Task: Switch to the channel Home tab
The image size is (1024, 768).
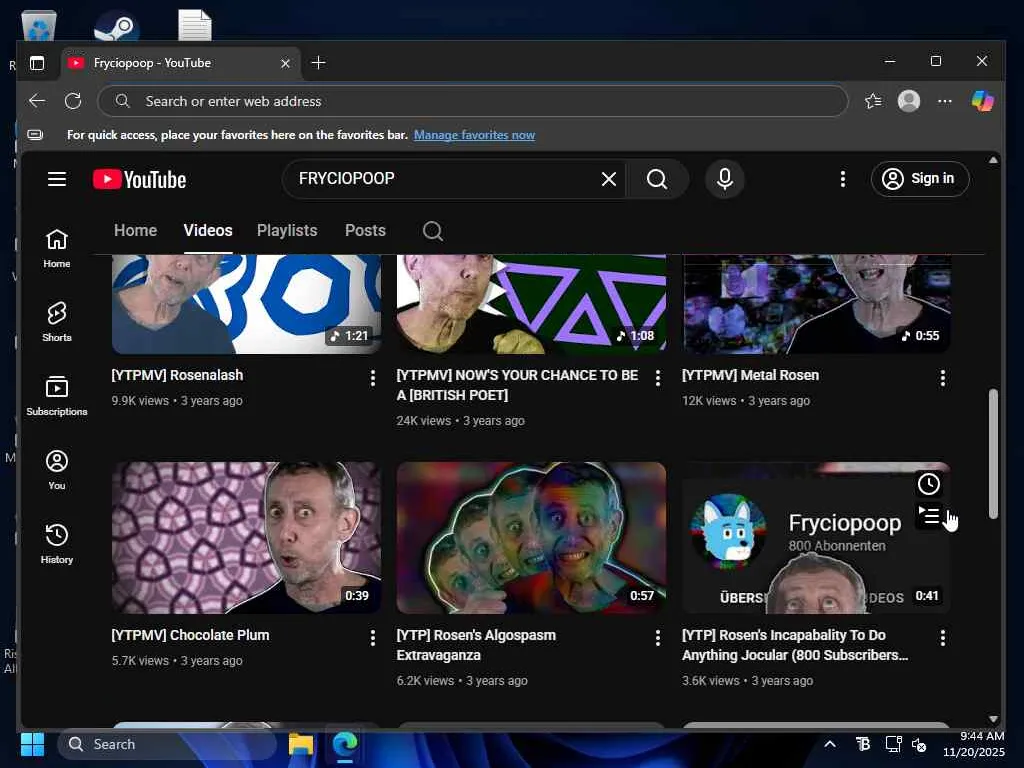Action: tap(135, 231)
